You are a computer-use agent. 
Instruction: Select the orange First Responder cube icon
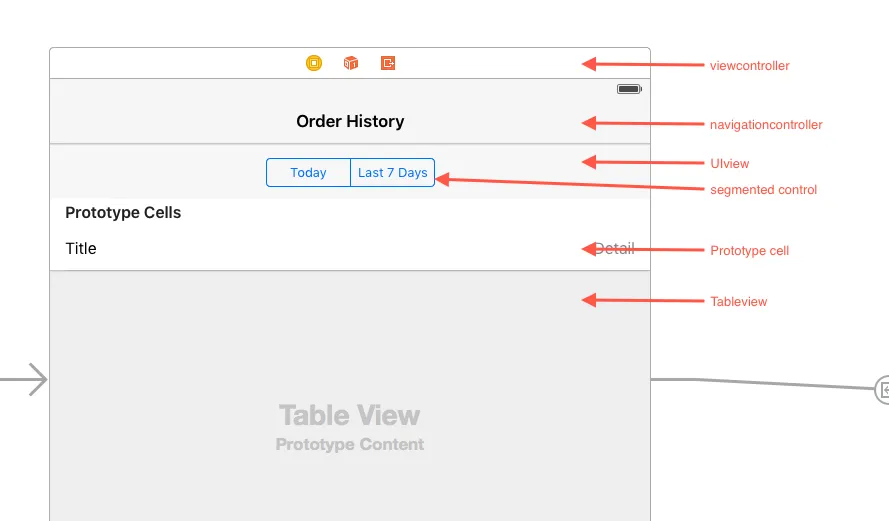pyautogui.click(x=351, y=63)
